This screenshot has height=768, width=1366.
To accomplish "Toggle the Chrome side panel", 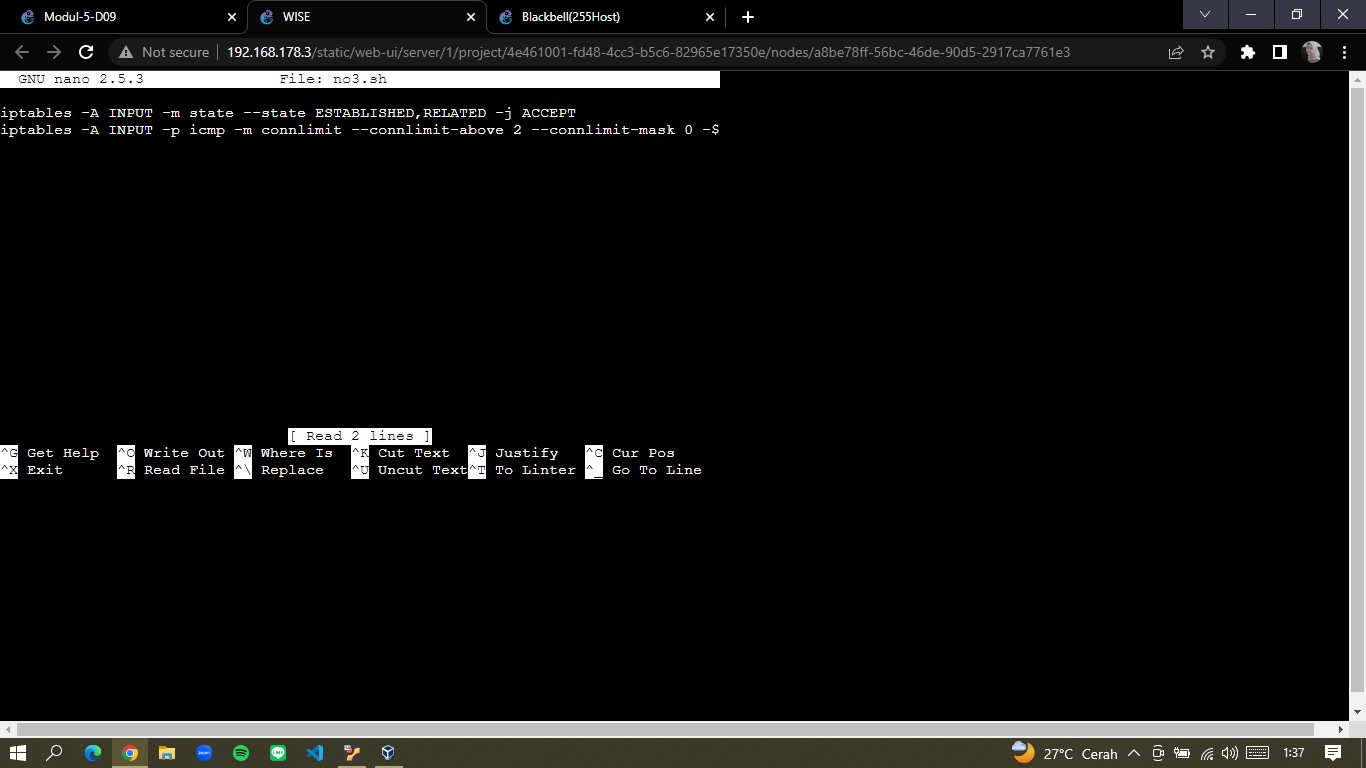I will point(1279,52).
